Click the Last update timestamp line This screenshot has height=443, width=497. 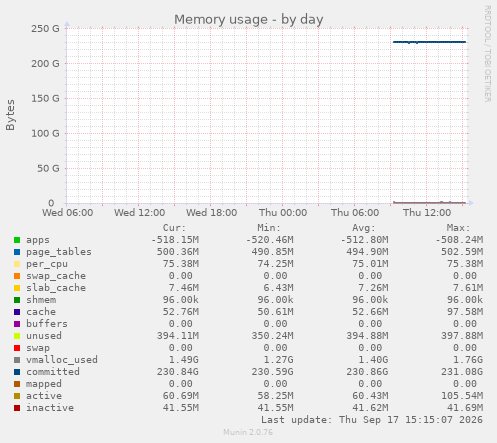(x=372, y=420)
